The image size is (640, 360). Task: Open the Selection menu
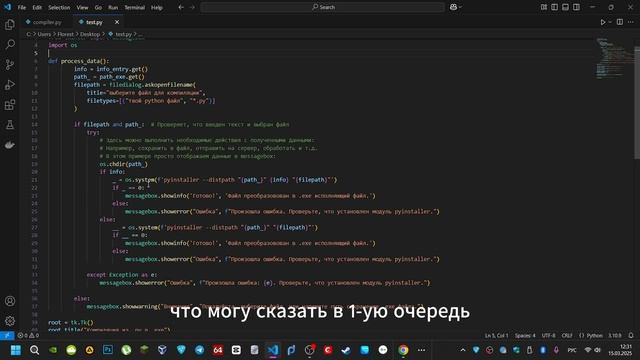[x=59, y=7]
